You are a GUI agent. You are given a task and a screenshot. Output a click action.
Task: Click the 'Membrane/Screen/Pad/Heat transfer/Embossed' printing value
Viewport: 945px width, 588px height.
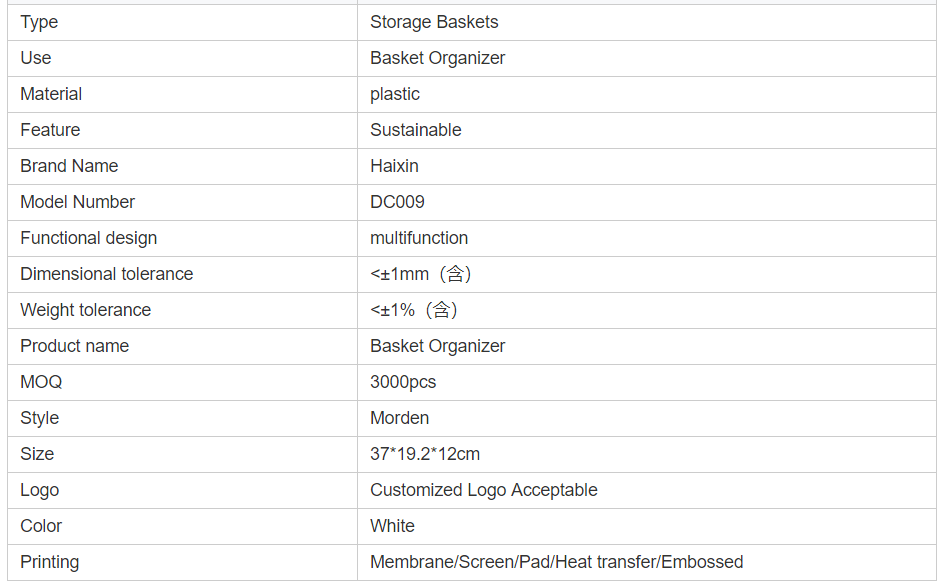tap(556, 562)
